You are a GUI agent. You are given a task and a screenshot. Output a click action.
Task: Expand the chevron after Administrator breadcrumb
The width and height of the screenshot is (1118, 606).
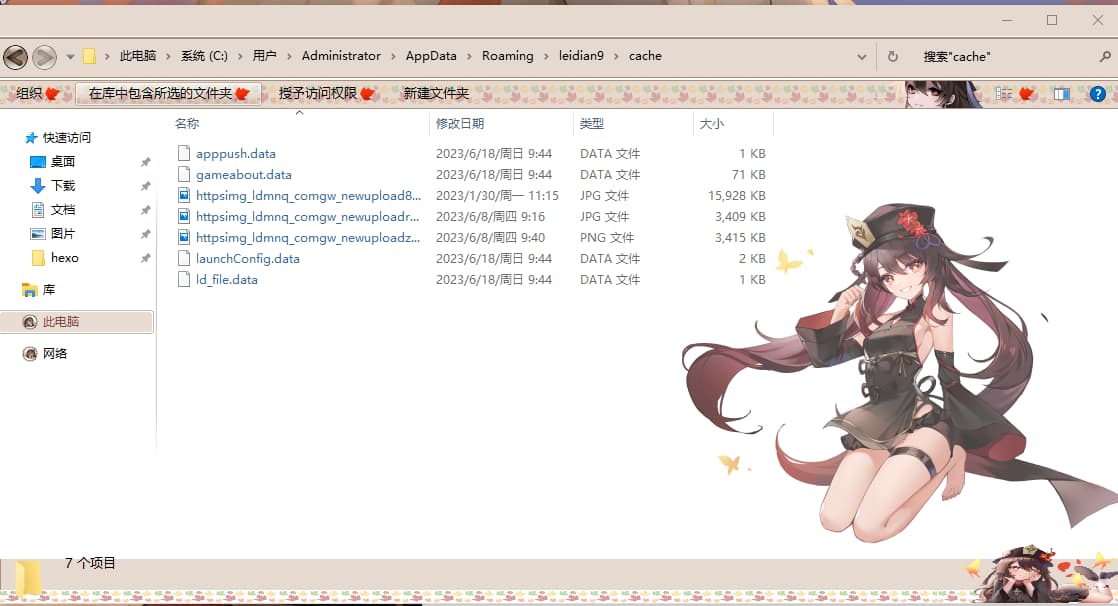pyautogui.click(x=393, y=56)
